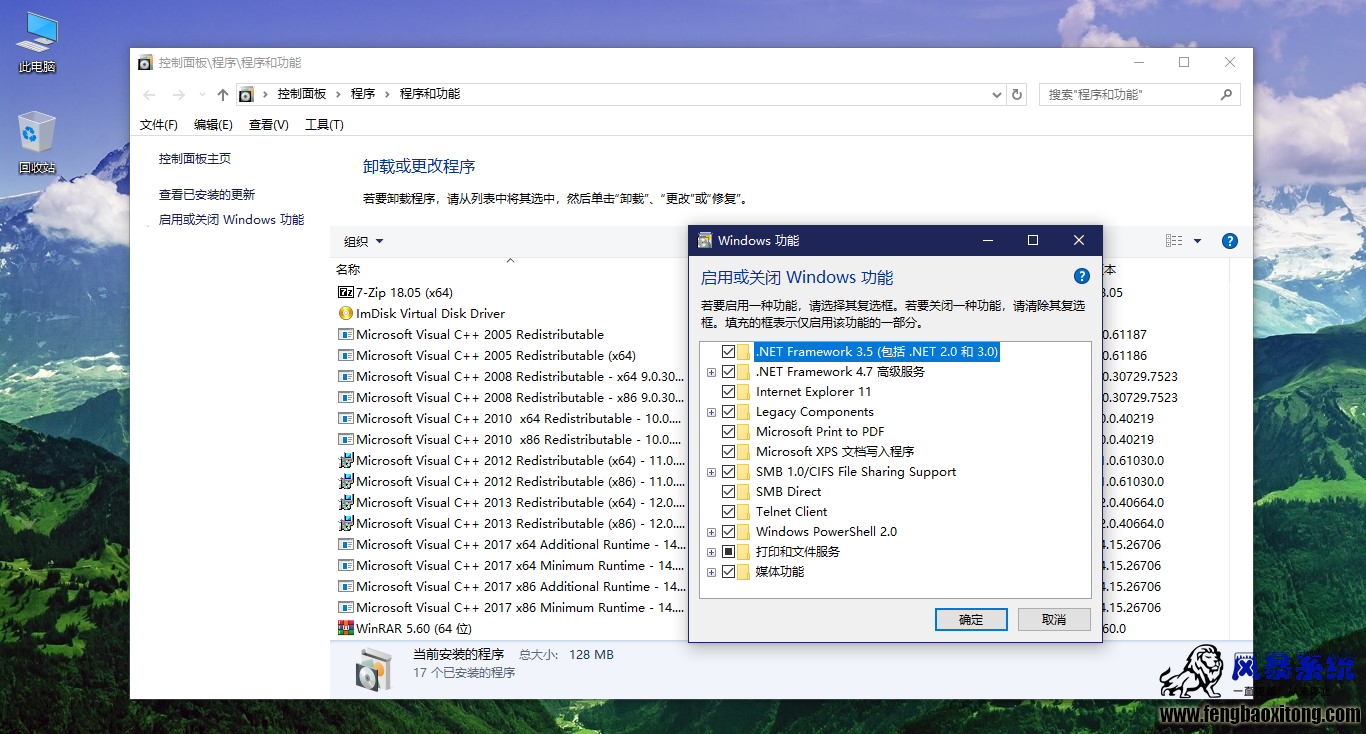Click the 确定 button in Windows Features
This screenshot has height=734, width=1366.
click(x=970, y=620)
